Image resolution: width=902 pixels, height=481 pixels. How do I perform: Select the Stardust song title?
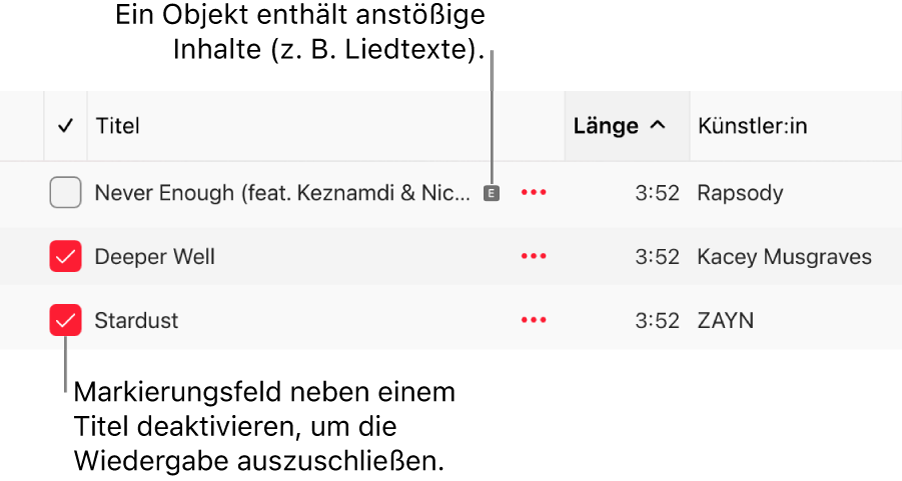(x=136, y=321)
